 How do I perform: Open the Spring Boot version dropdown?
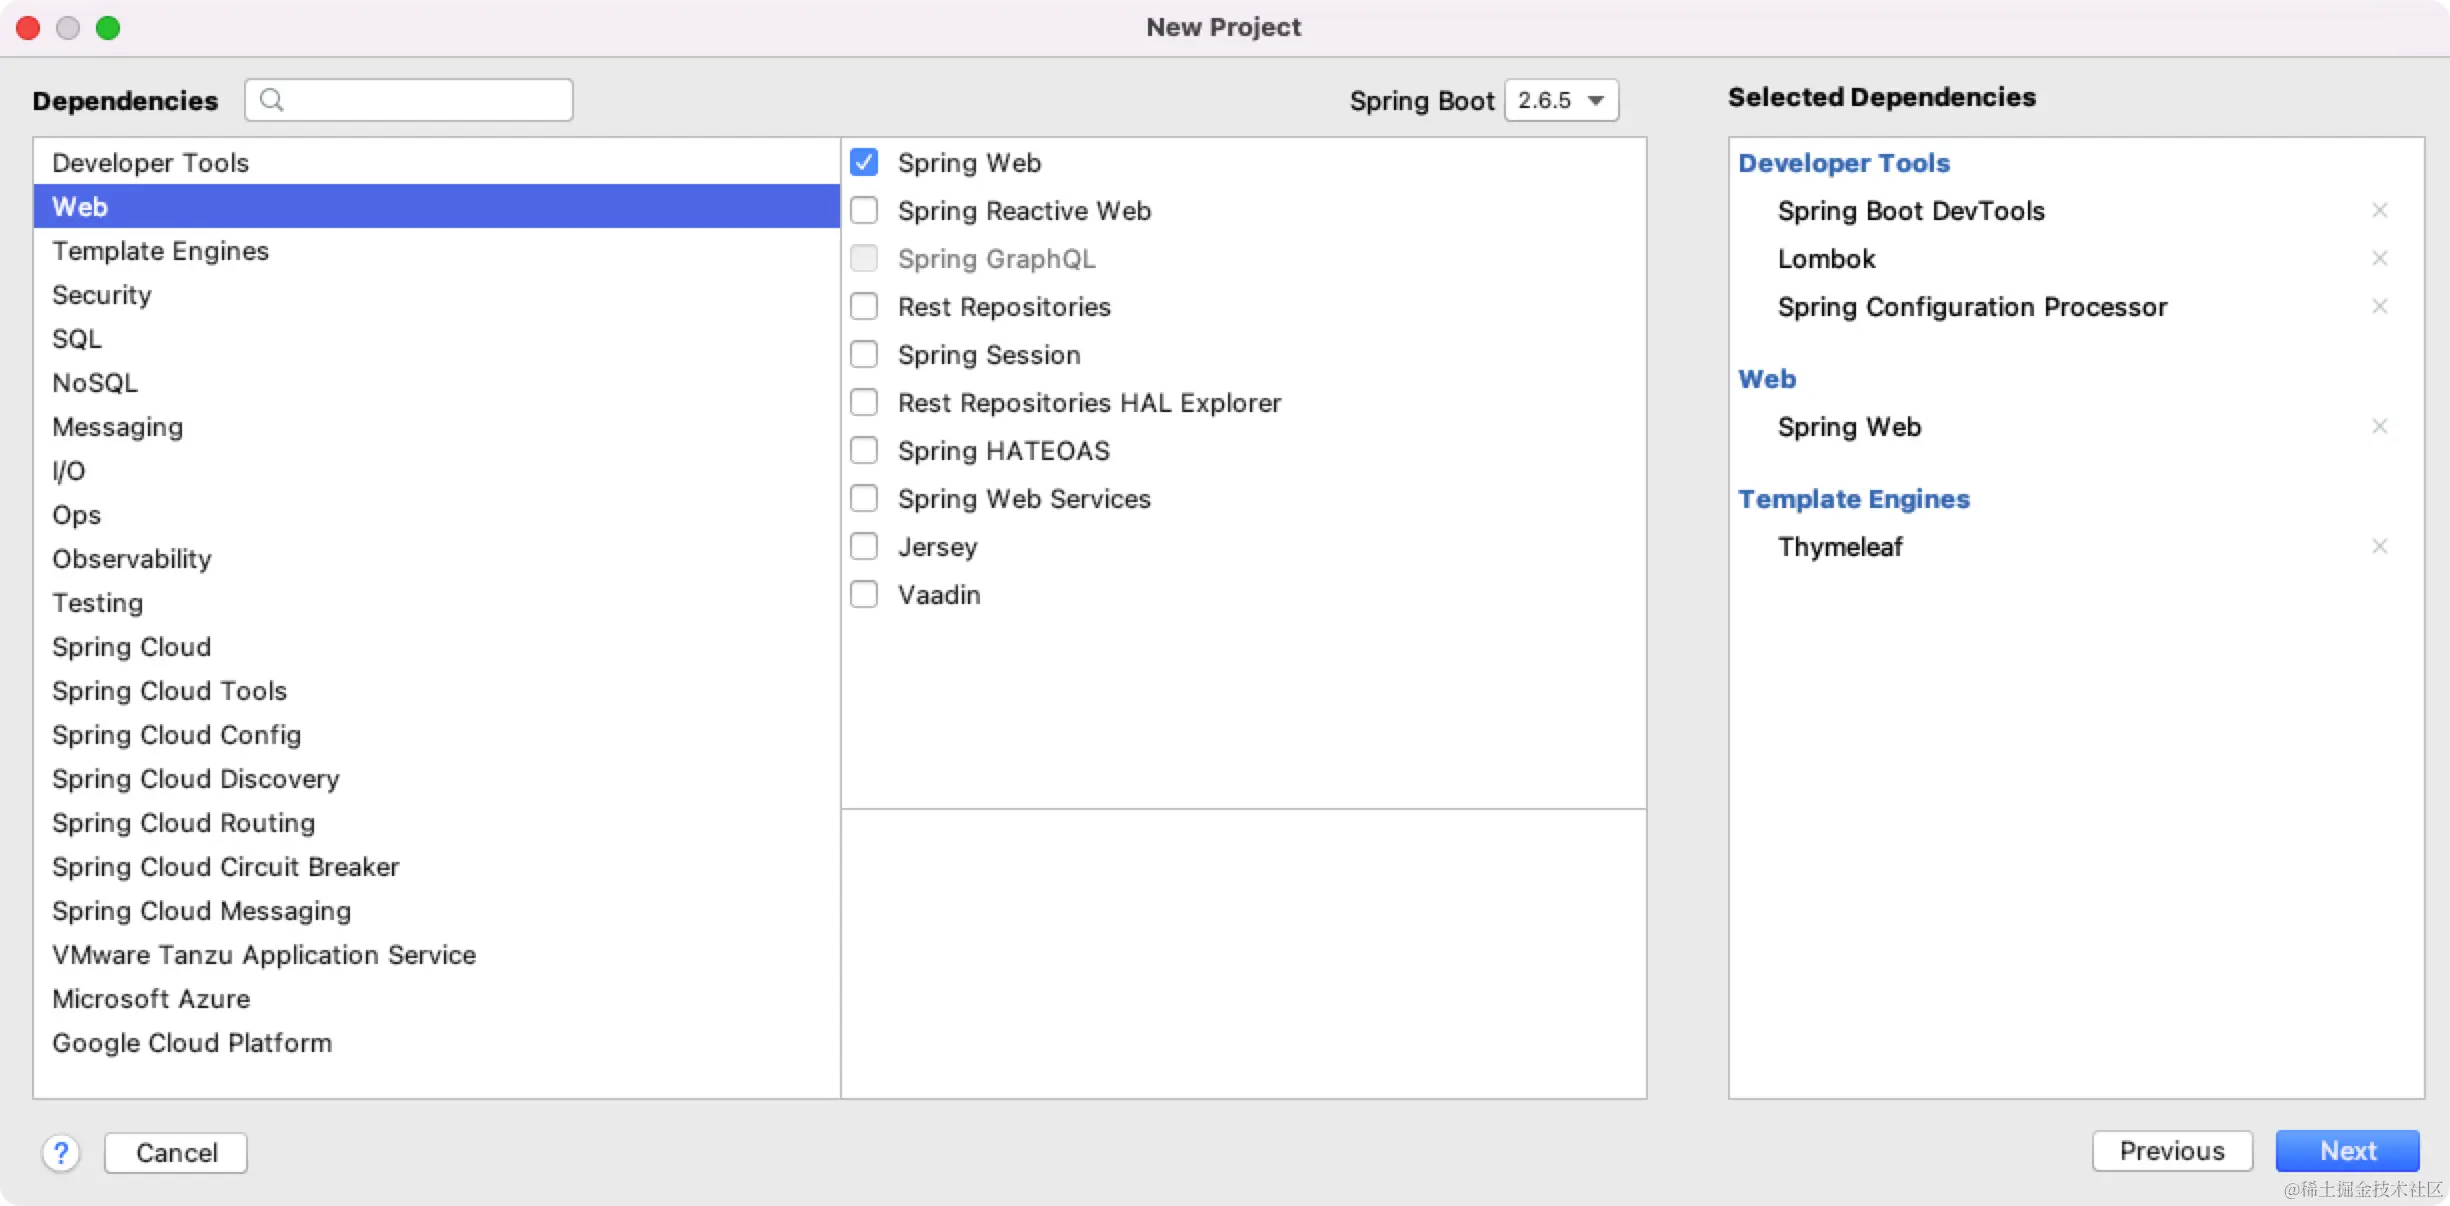[x=1561, y=100]
